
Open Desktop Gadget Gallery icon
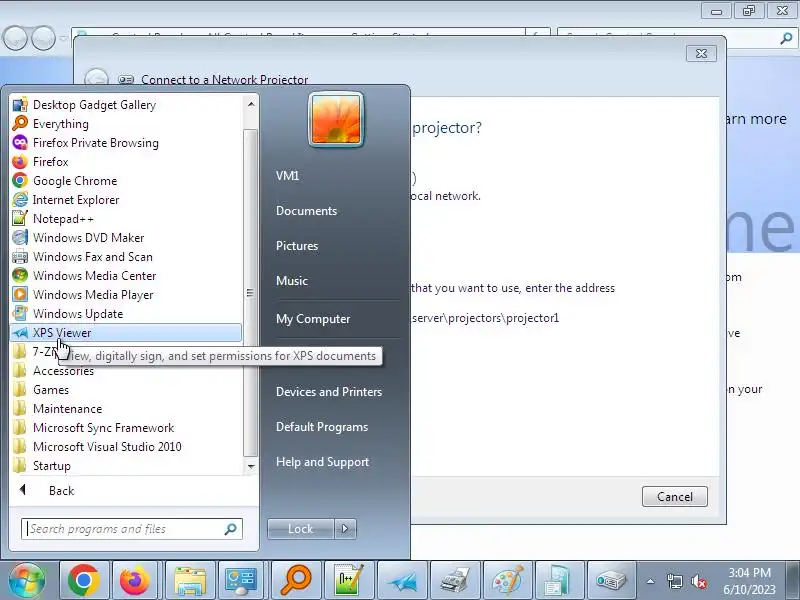20,105
